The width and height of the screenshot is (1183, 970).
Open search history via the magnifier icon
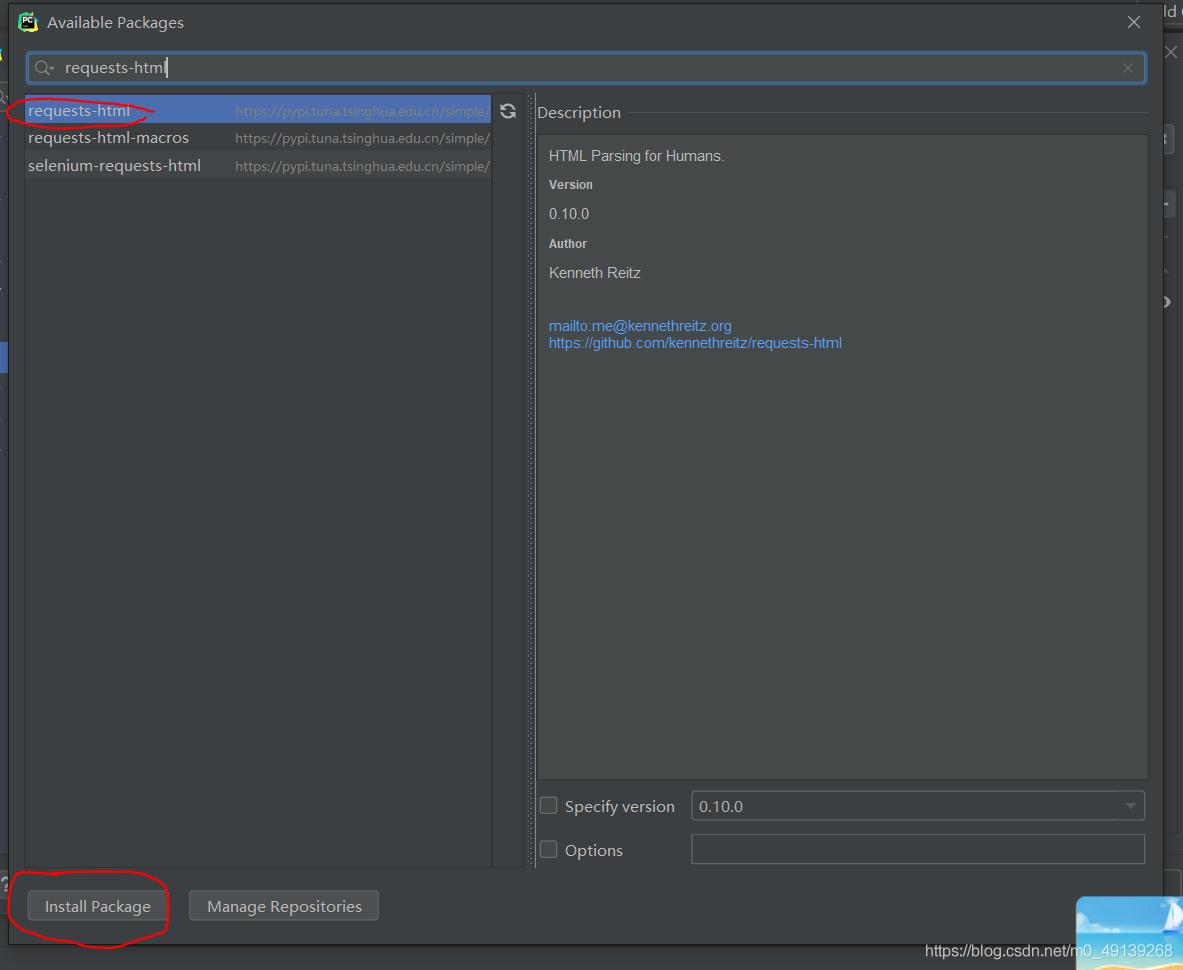(44, 68)
